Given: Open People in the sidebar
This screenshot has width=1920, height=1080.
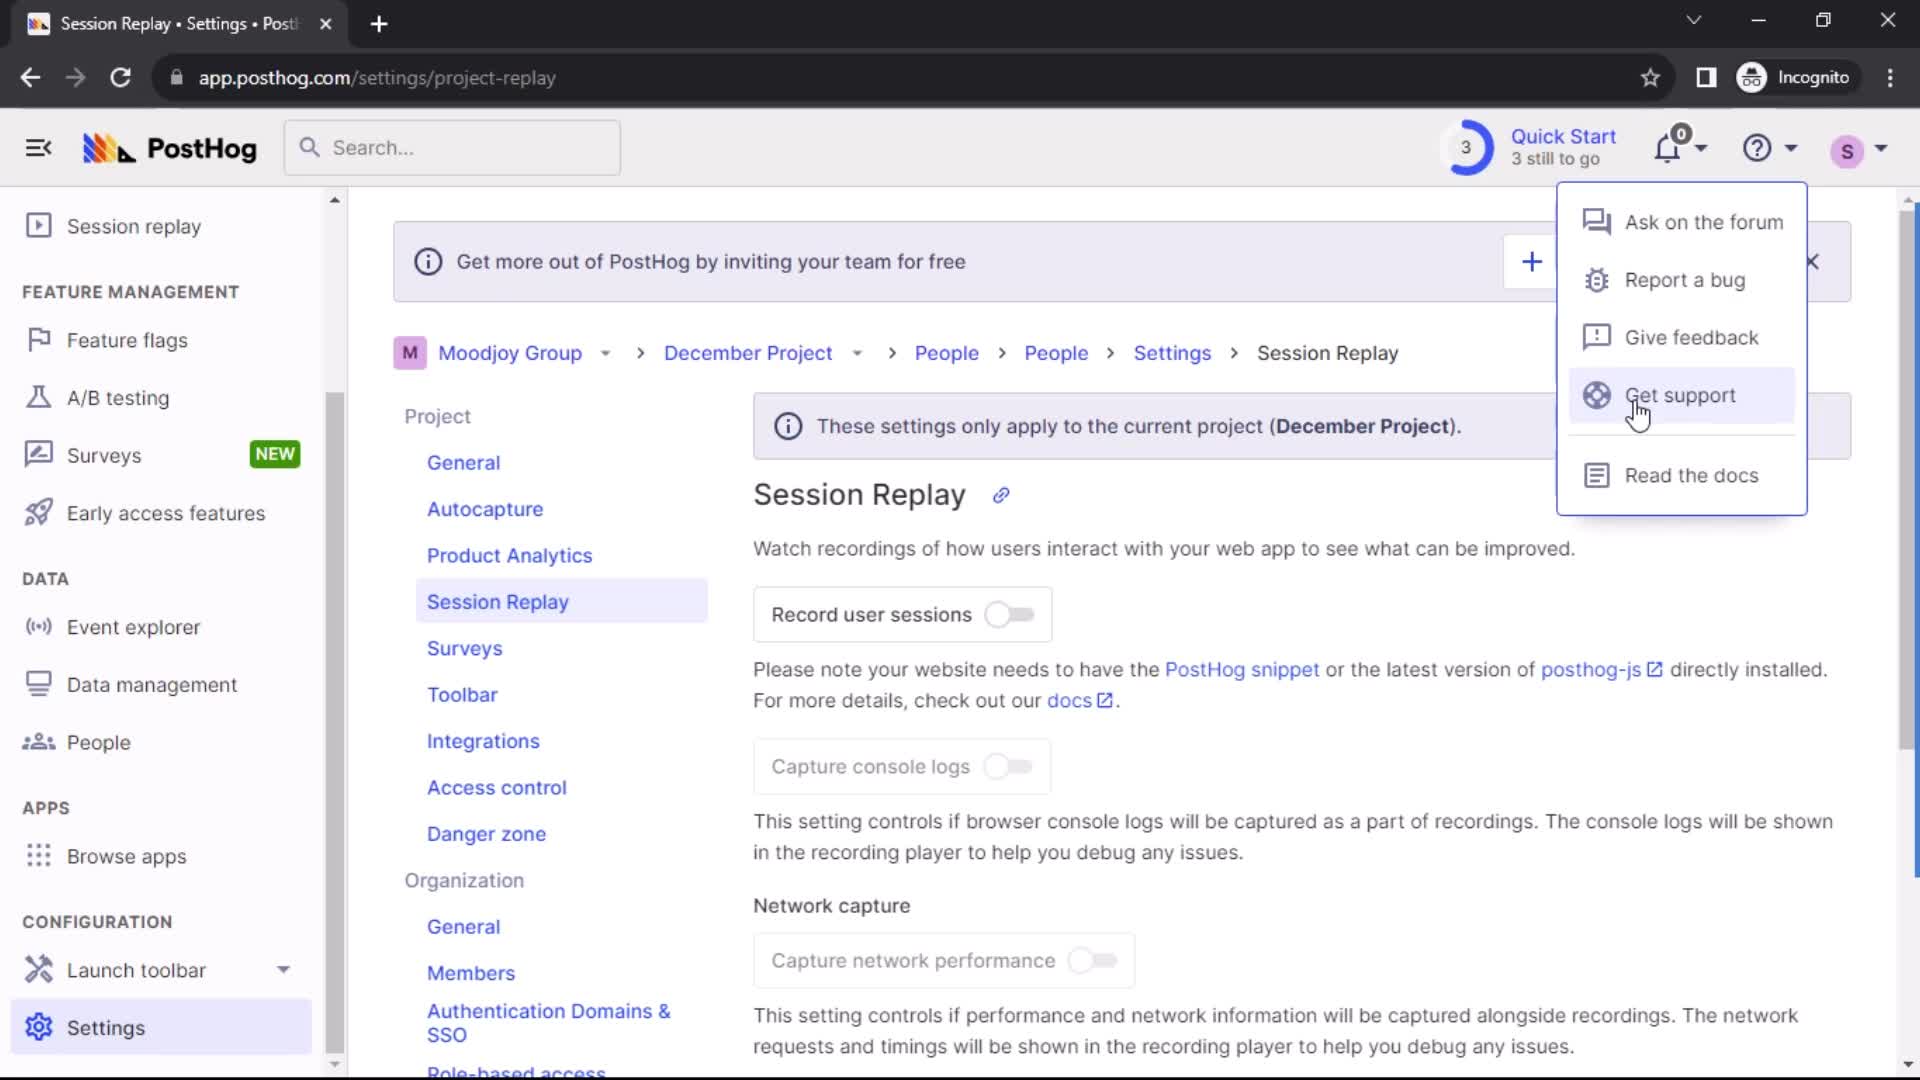Looking at the screenshot, I should click(98, 742).
